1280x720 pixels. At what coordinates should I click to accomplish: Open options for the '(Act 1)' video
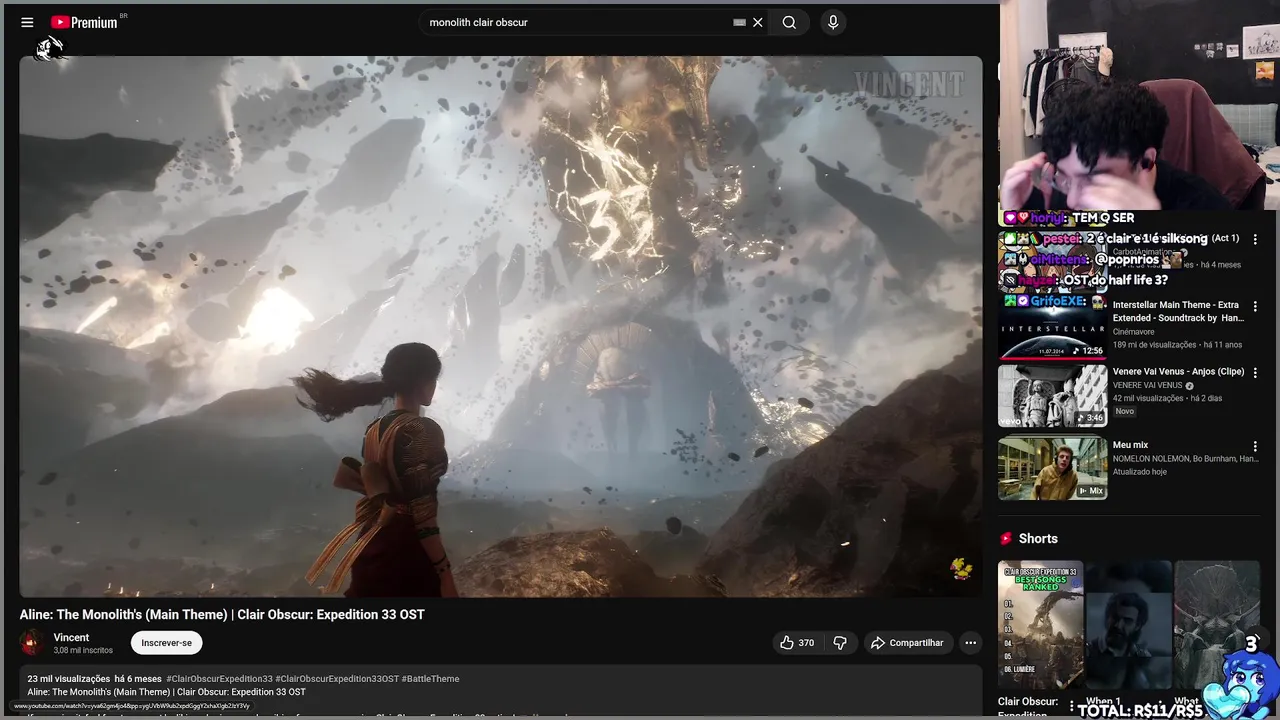click(1255, 240)
